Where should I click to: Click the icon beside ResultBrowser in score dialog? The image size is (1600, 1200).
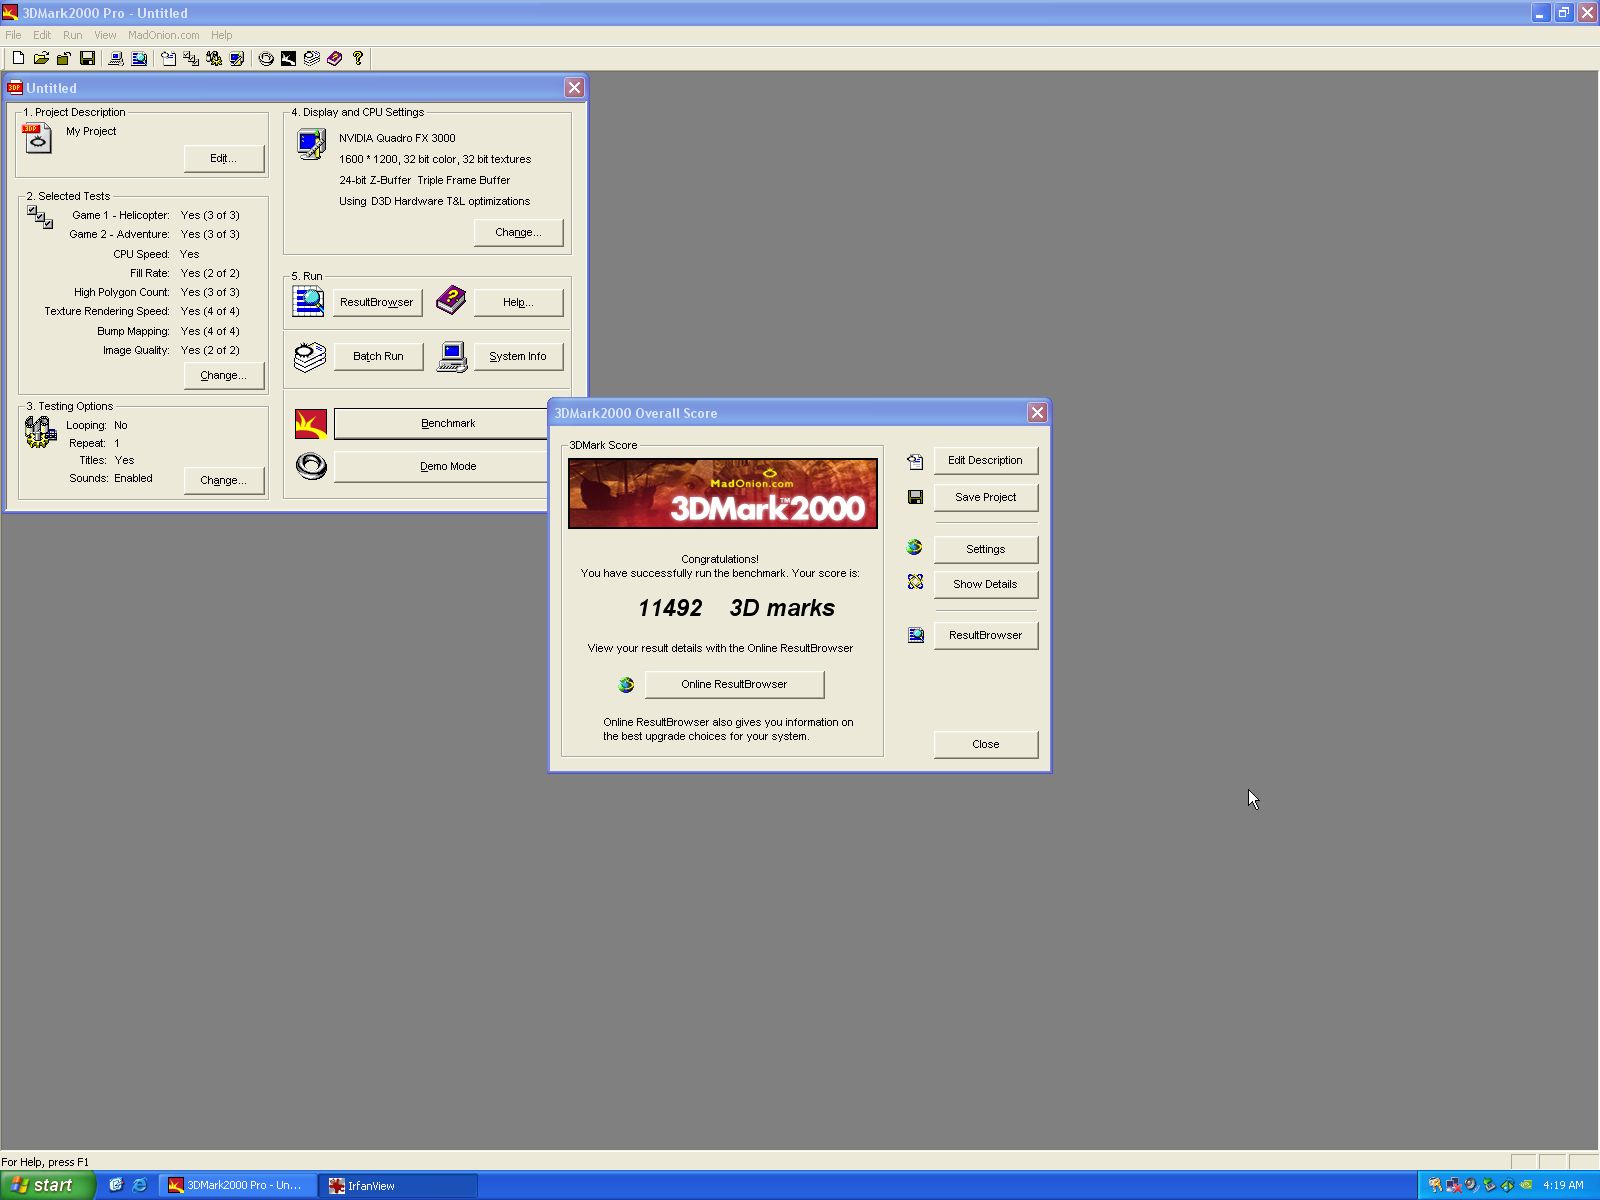coord(916,635)
